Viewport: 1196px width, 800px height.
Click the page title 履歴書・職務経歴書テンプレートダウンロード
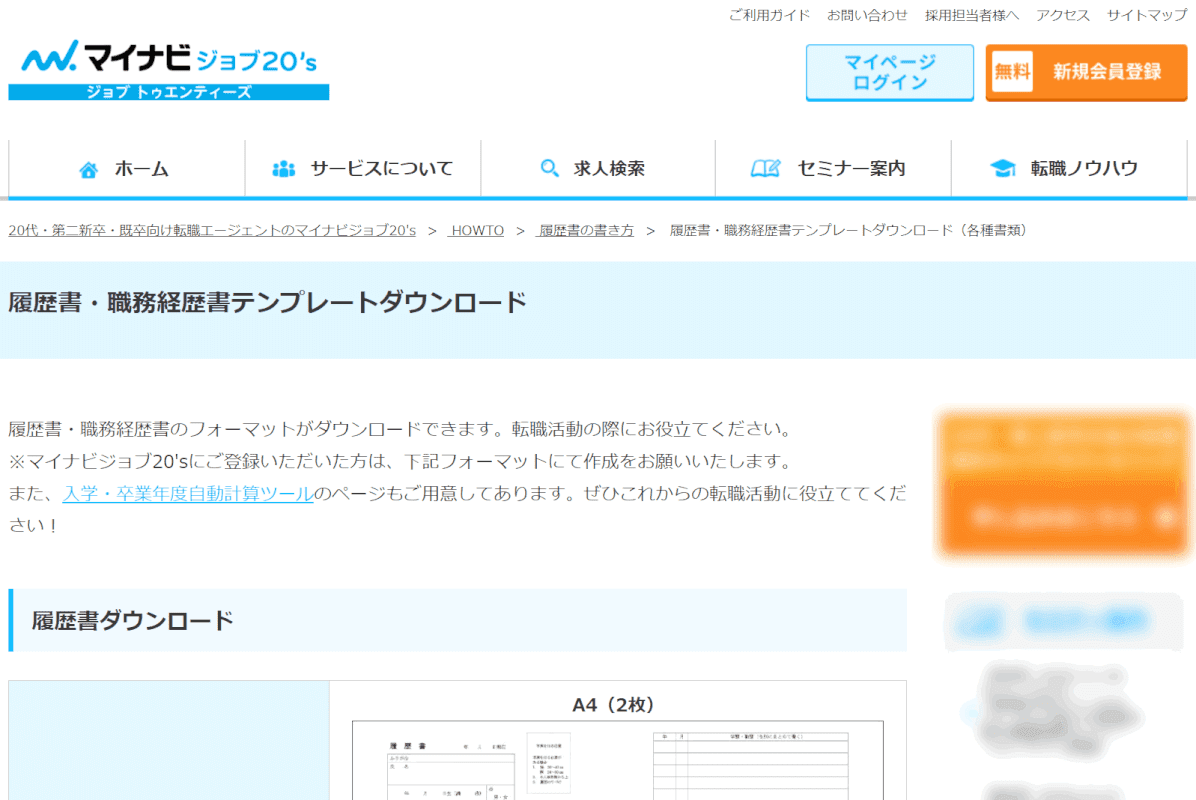(268, 302)
